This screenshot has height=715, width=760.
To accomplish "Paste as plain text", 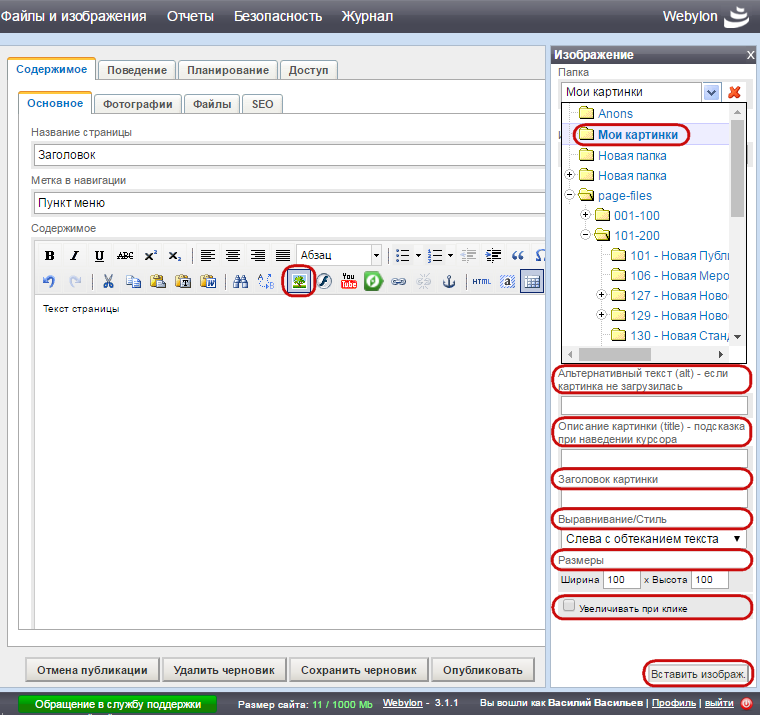I will tap(183, 281).
